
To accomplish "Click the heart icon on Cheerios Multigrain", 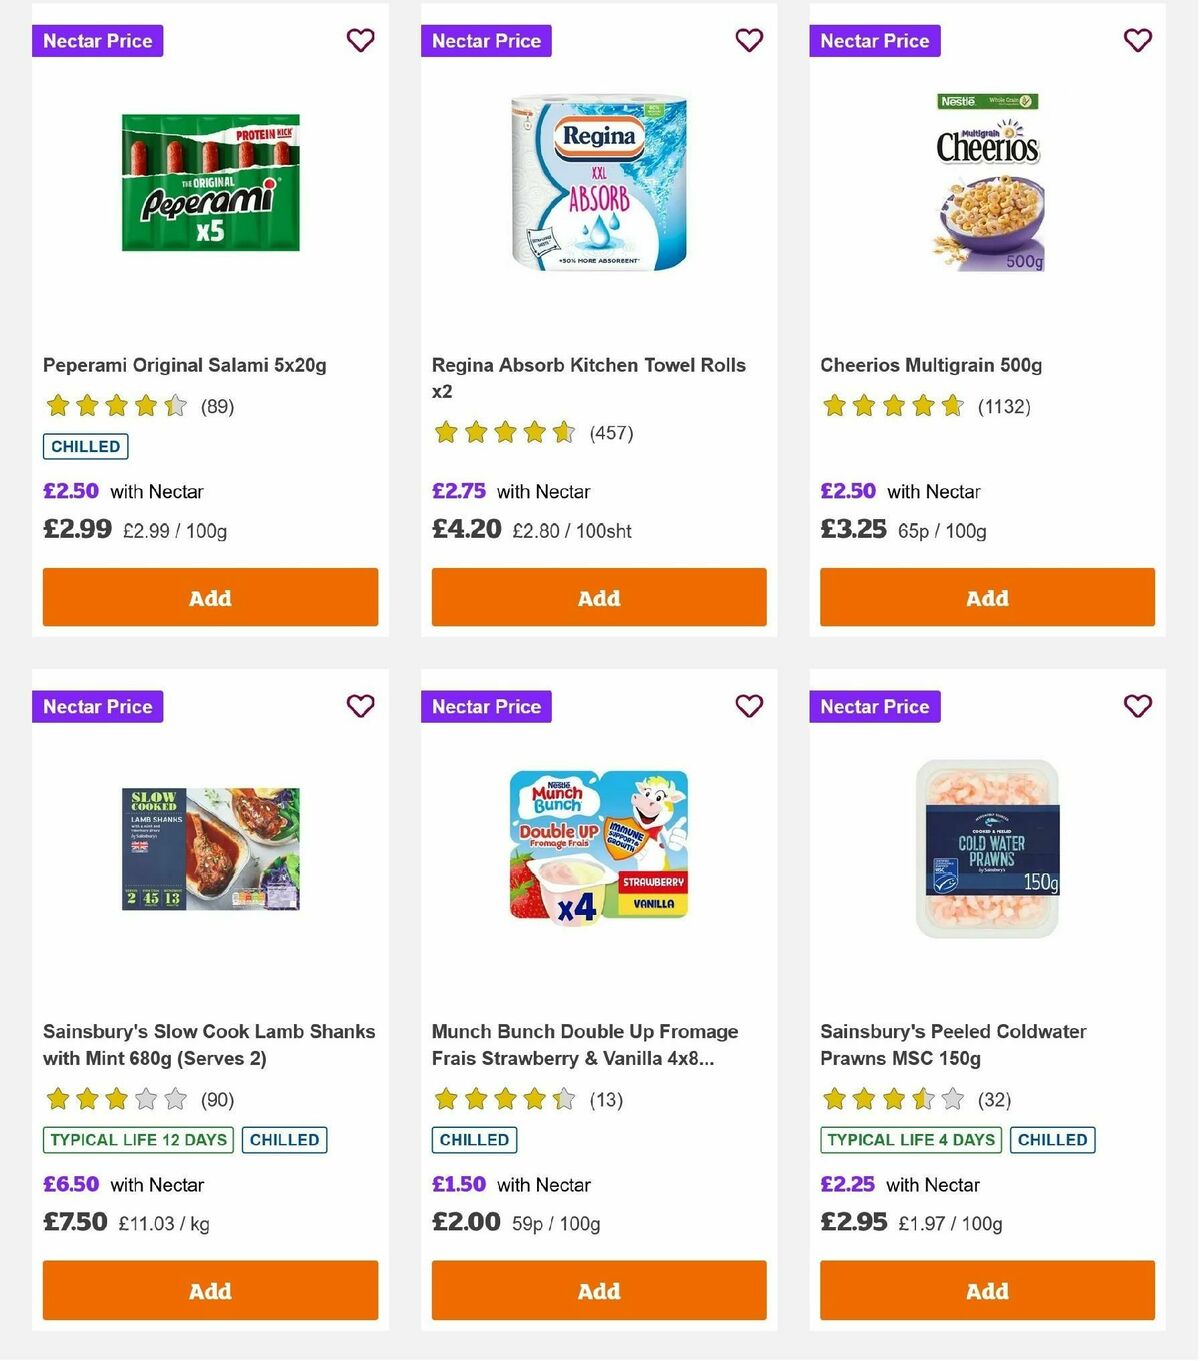I will point(1137,40).
